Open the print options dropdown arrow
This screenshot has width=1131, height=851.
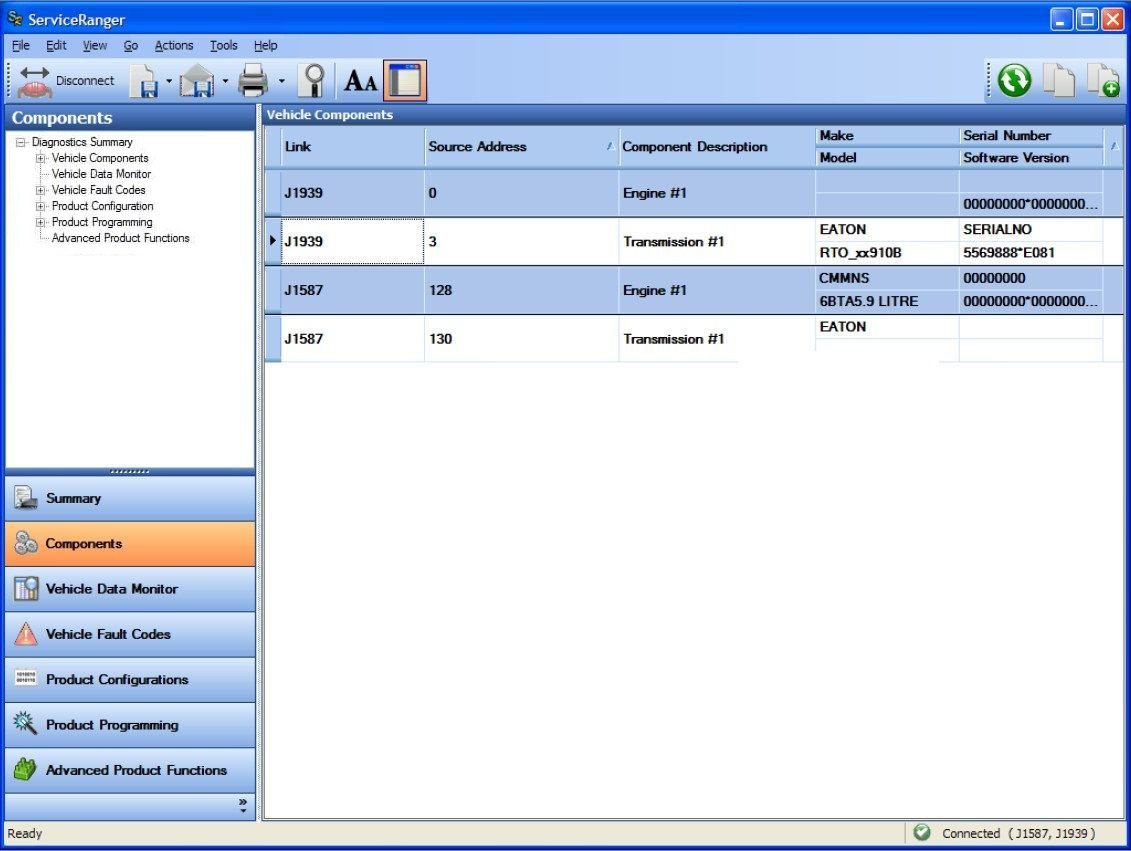pos(281,81)
